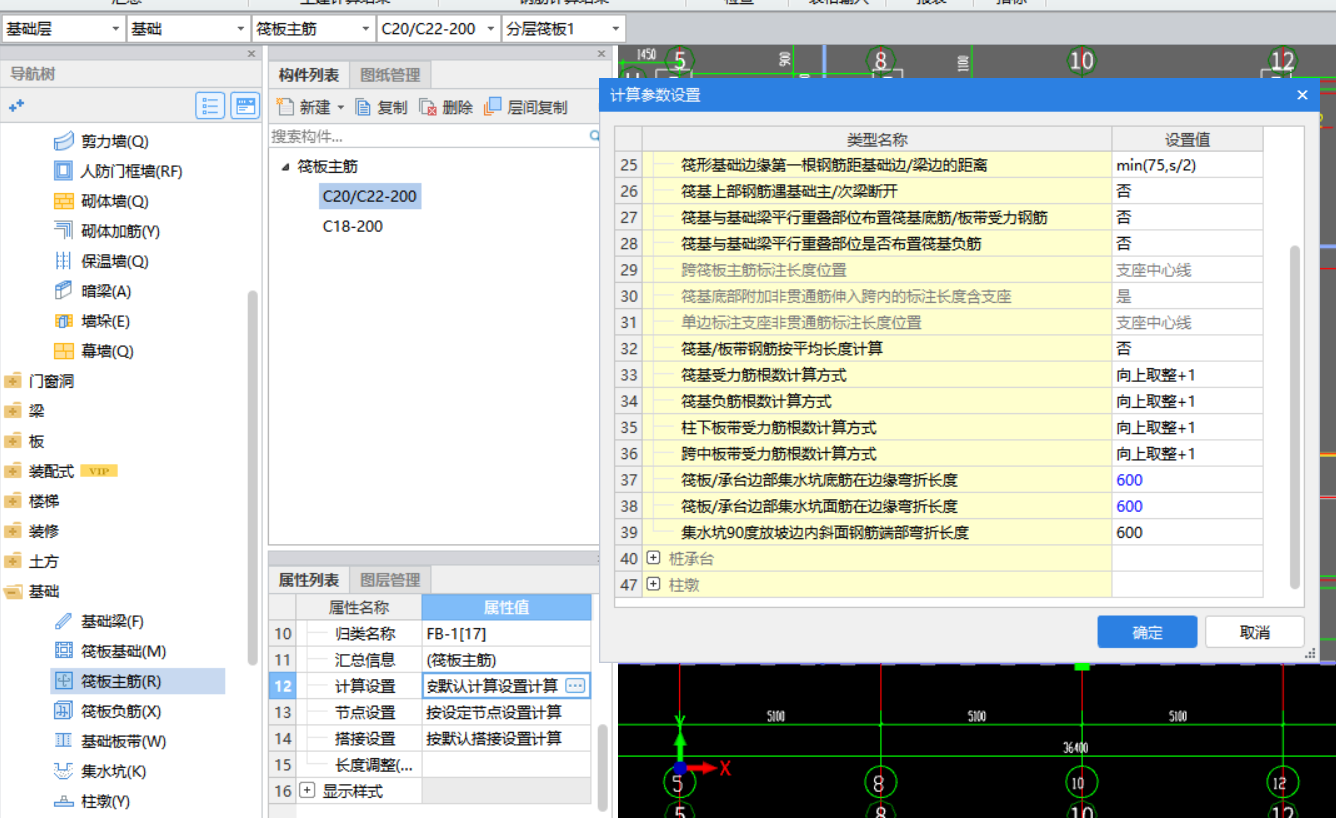This screenshot has height=818, width=1336.
Task: Select the 筏板基础(M) icon
Action: point(63,651)
